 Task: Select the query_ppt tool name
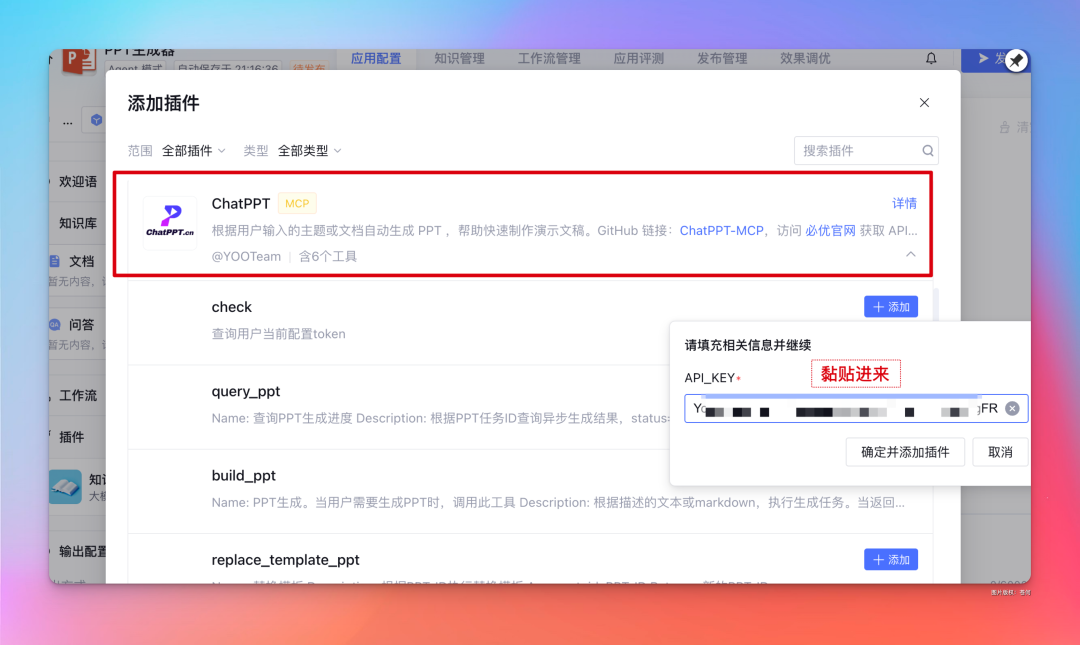pos(246,391)
